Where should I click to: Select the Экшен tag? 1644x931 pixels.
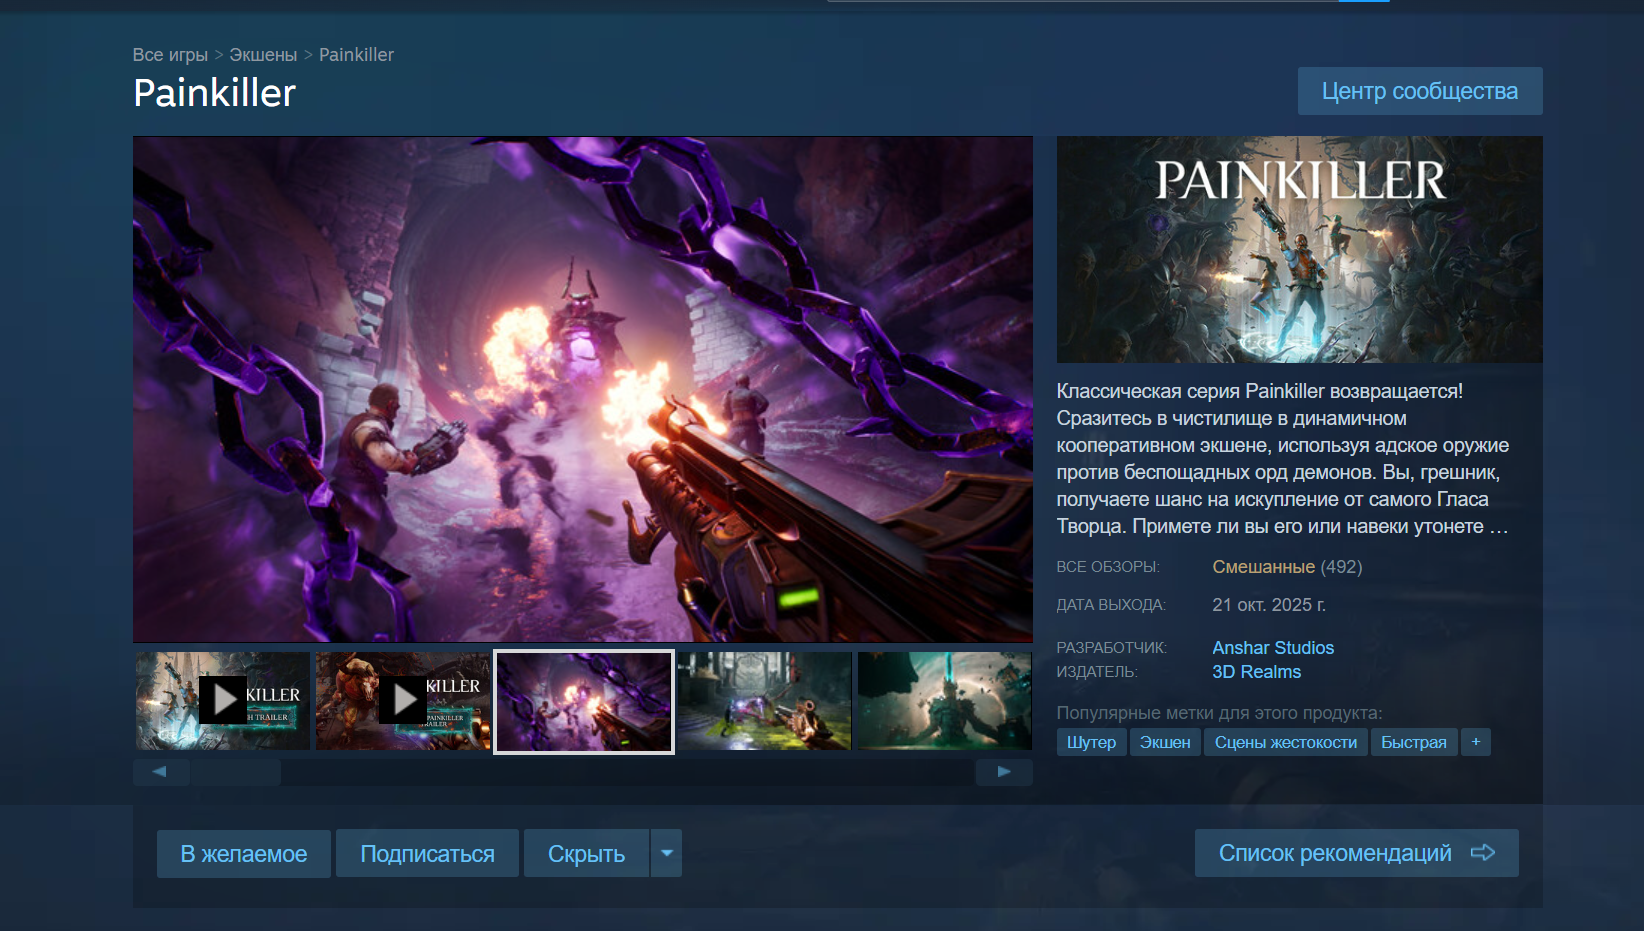point(1165,742)
